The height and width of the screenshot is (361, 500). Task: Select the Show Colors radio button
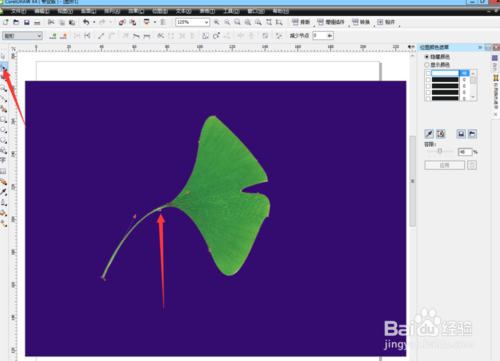click(426, 65)
